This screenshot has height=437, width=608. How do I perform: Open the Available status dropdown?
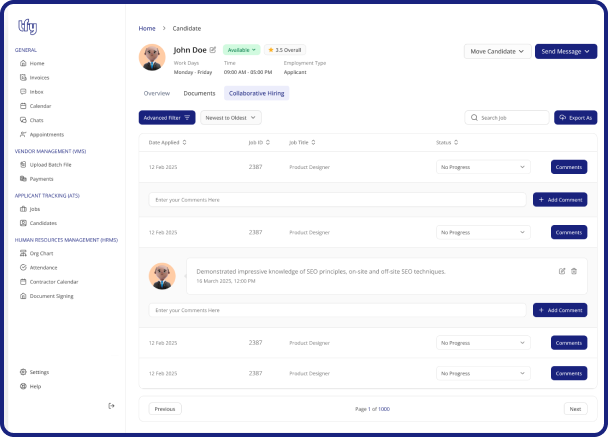pyautogui.click(x=242, y=50)
